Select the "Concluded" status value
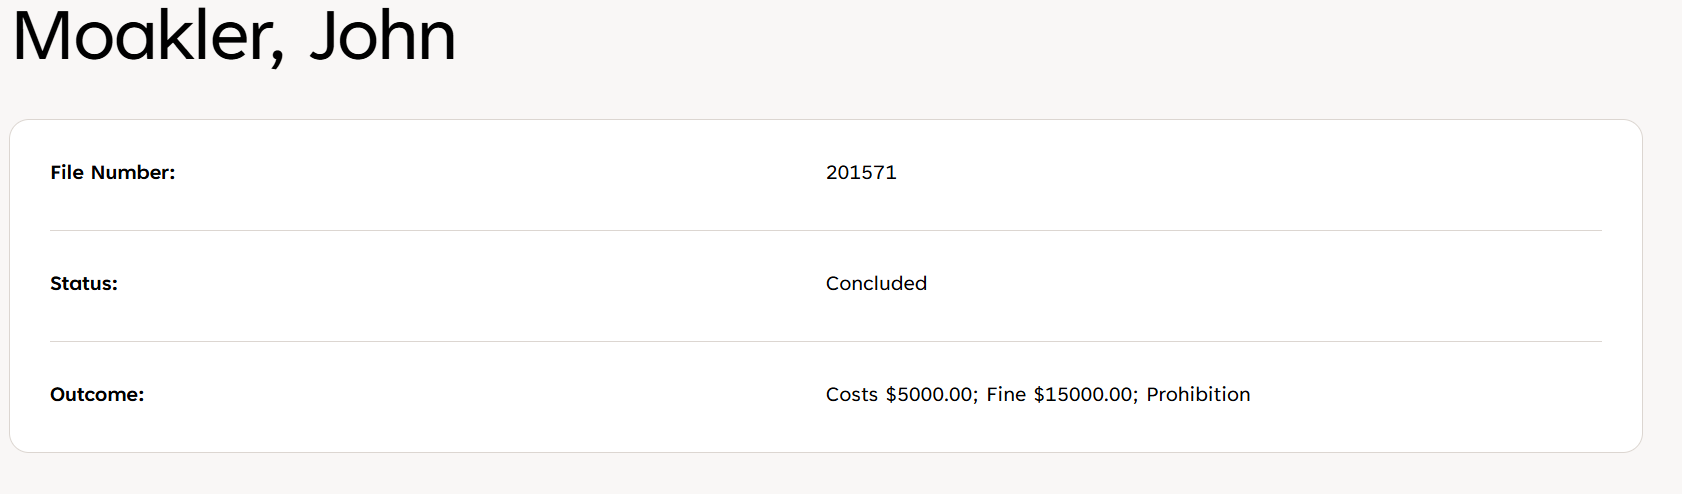The image size is (1682, 494). click(876, 283)
